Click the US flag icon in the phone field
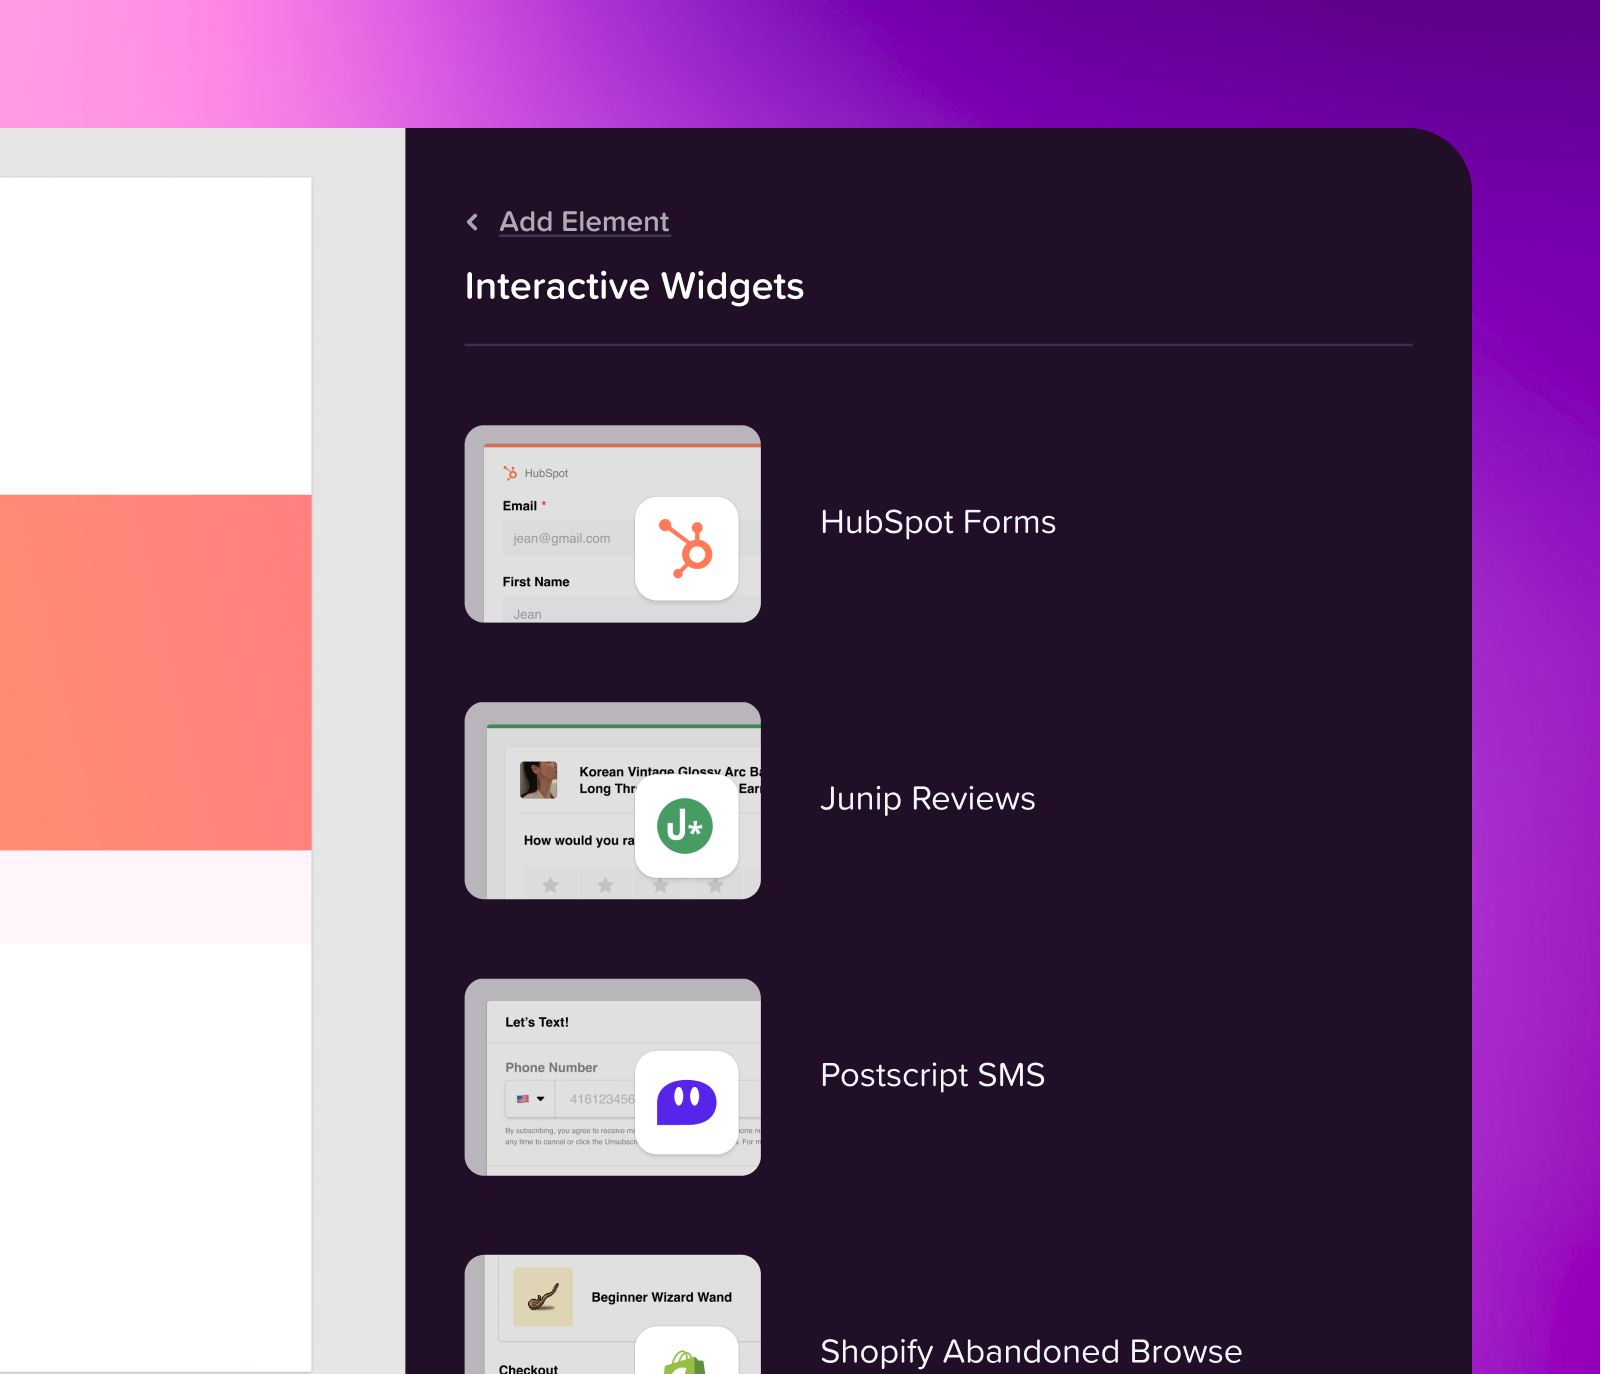The height and width of the screenshot is (1374, 1601). (524, 1098)
